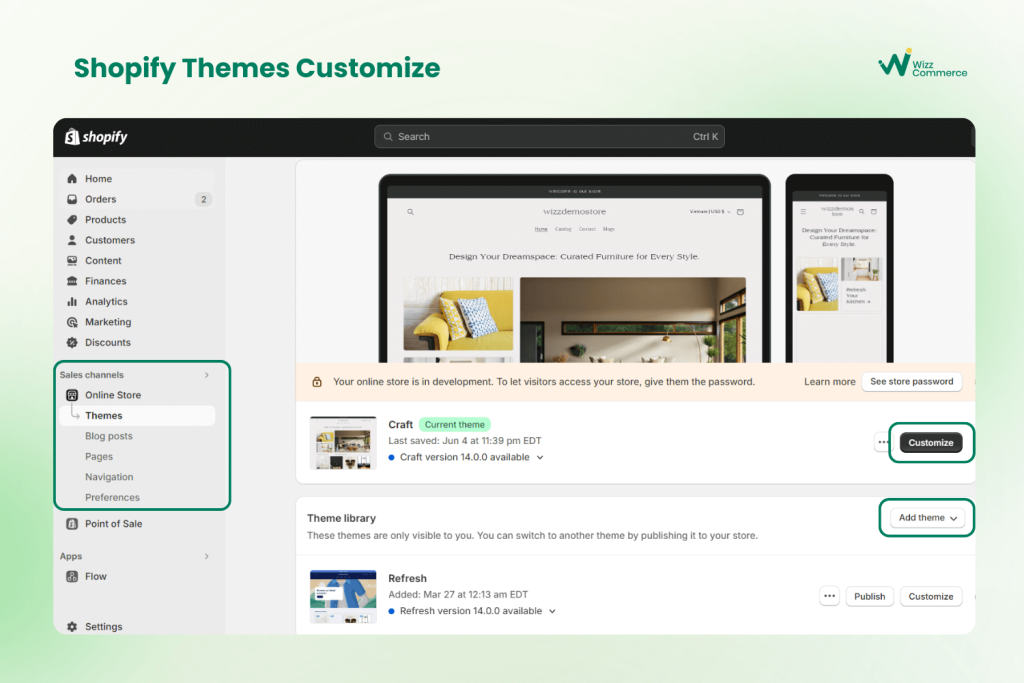Click the Flow label in sidebar
The width and height of the screenshot is (1024, 683).
point(95,577)
